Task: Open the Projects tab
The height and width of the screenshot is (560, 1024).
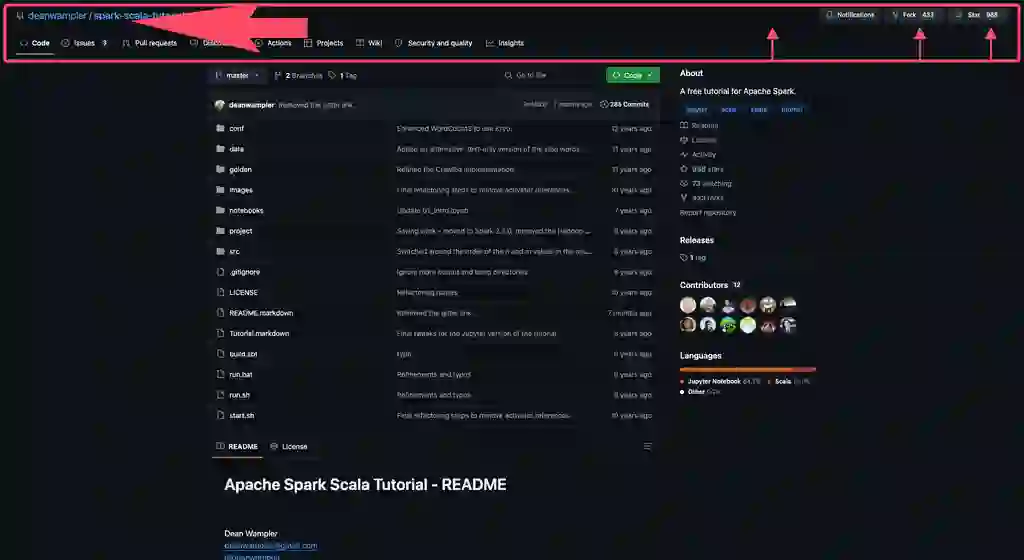Action: 323,43
